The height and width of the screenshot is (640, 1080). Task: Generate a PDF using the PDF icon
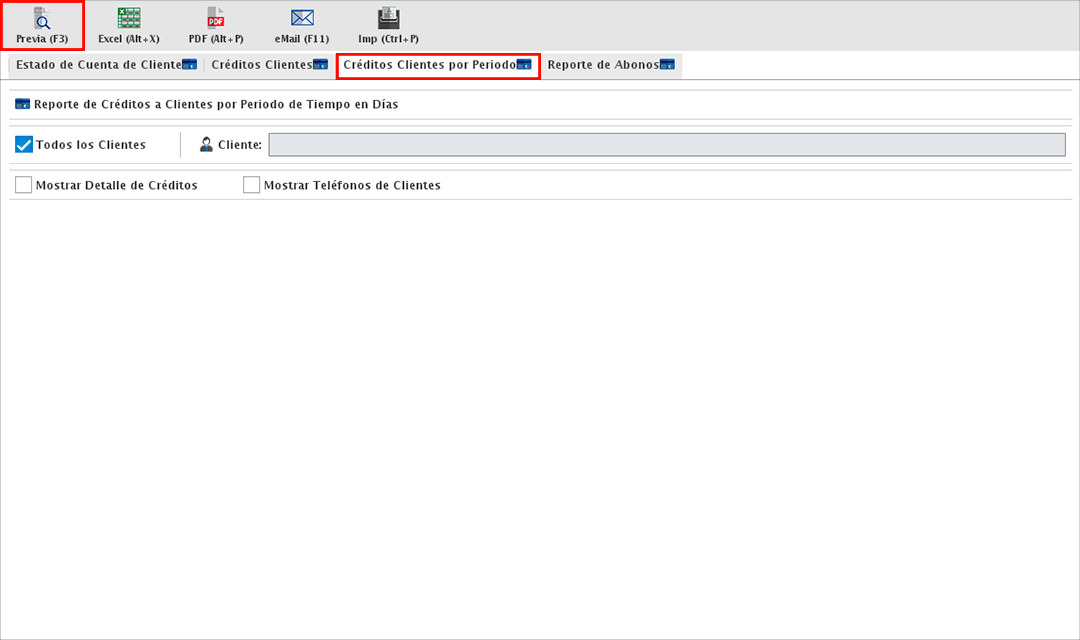pyautogui.click(x=216, y=25)
